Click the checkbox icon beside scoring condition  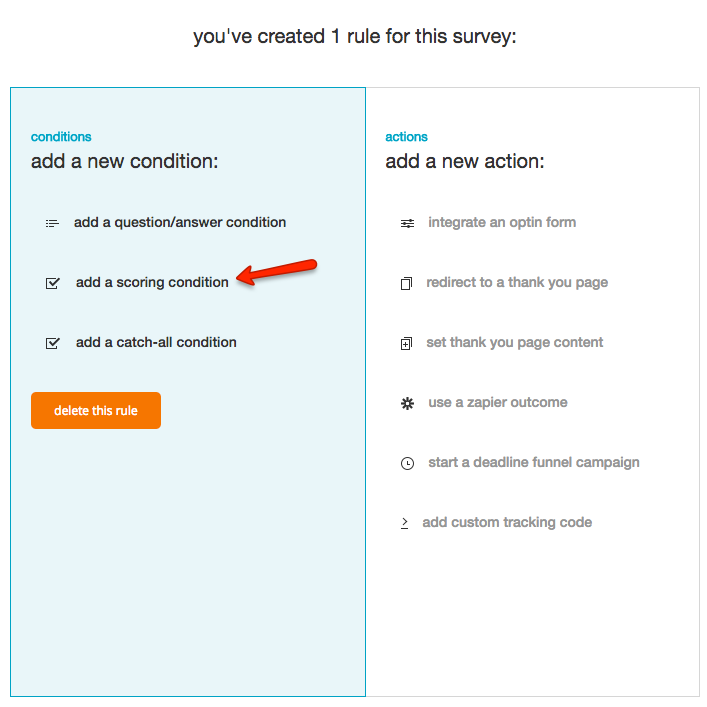pos(53,283)
